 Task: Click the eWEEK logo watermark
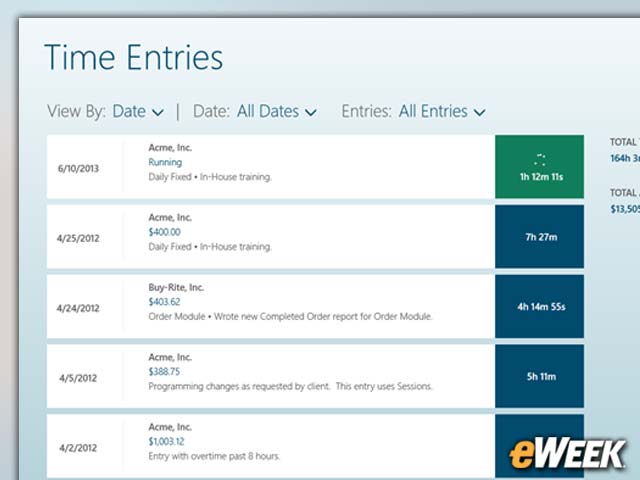coord(567,453)
